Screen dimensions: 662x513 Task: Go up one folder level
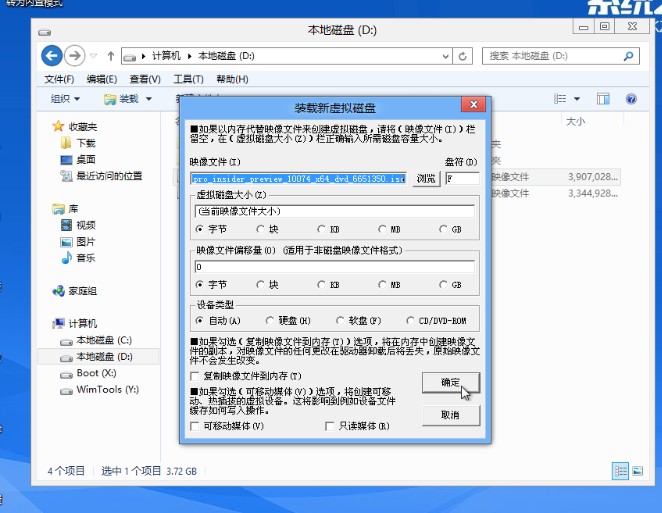tap(108, 56)
